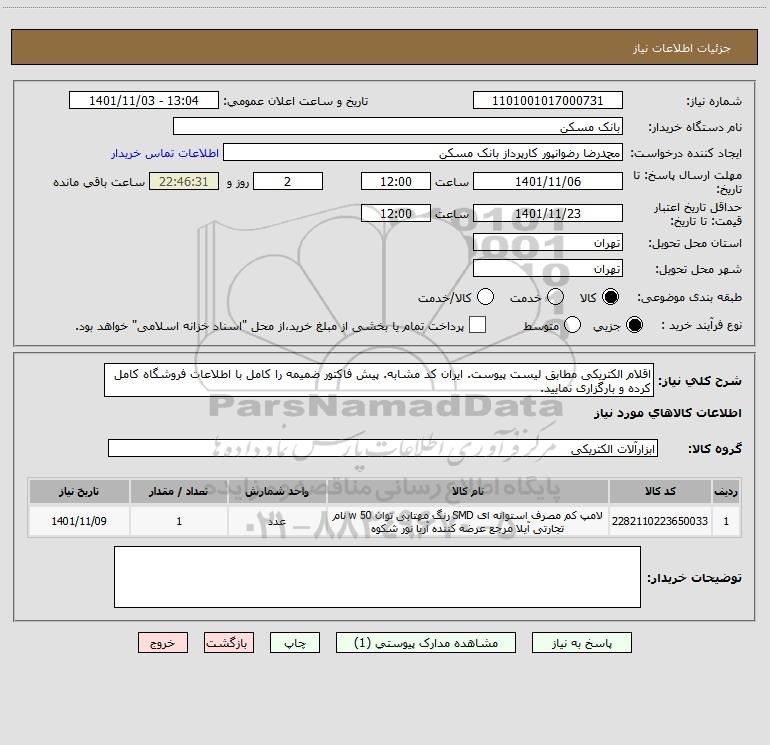Click the بازگشت back button
Screen dimensions: 770x745
click(230, 644)
